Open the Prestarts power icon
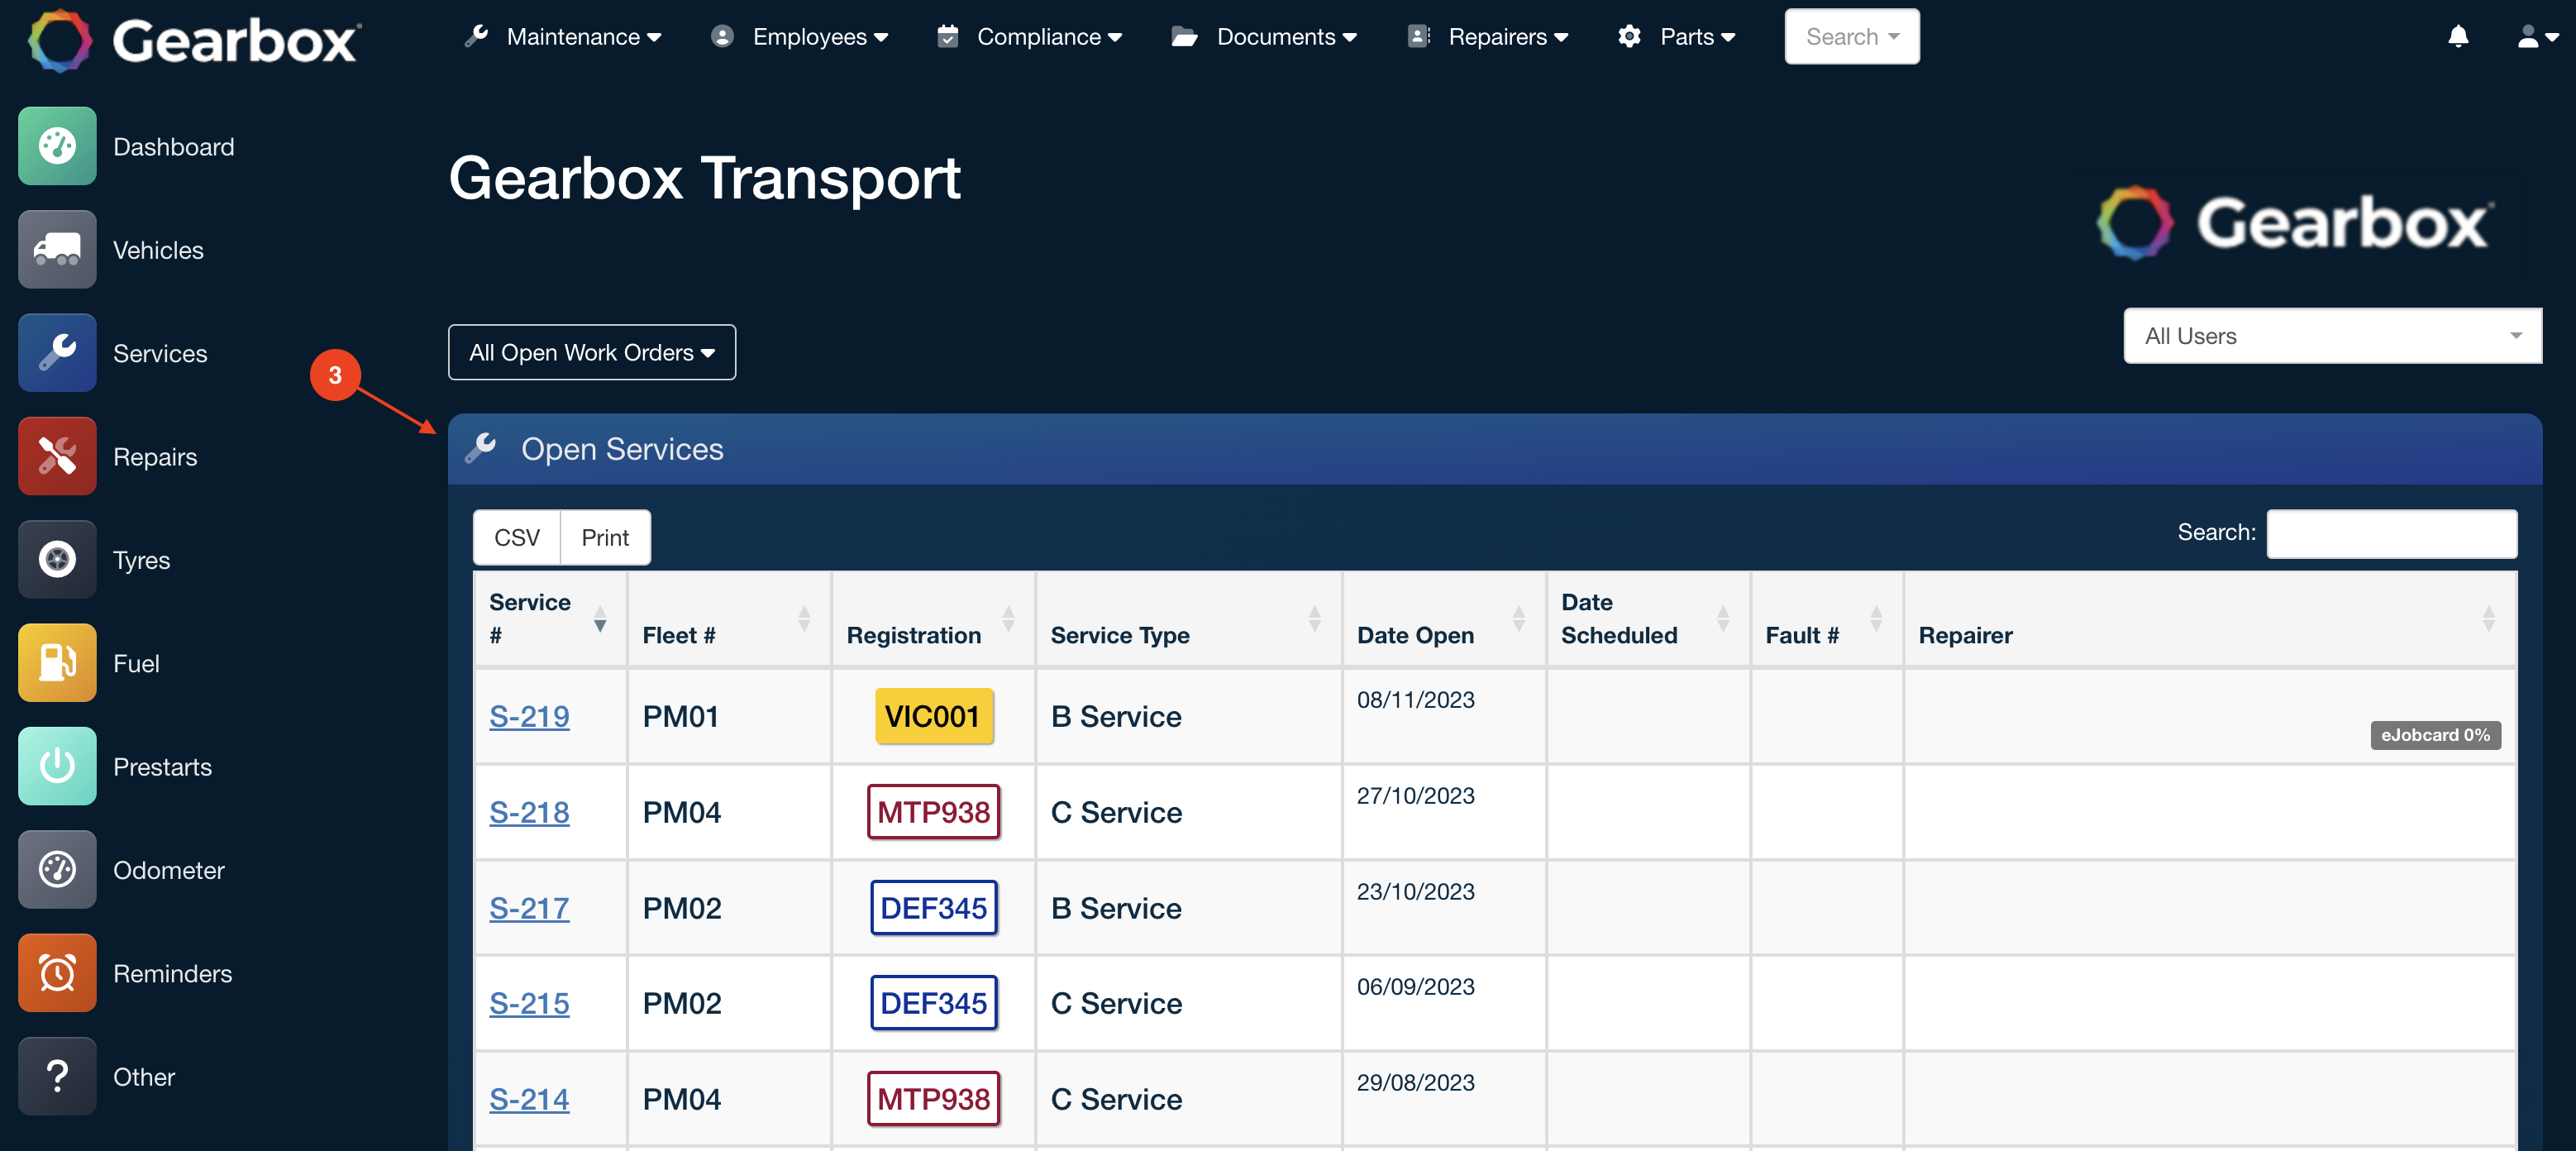2576x1151 pixels. [x=57, y=766]
